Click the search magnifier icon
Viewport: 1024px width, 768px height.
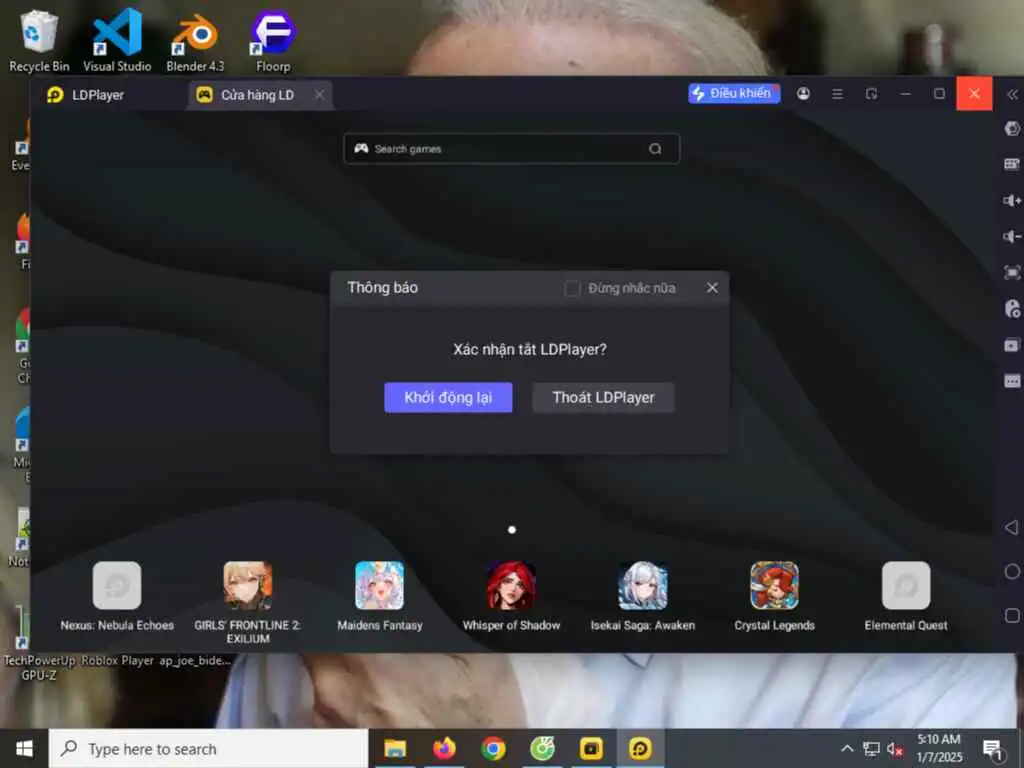[655, 149]
